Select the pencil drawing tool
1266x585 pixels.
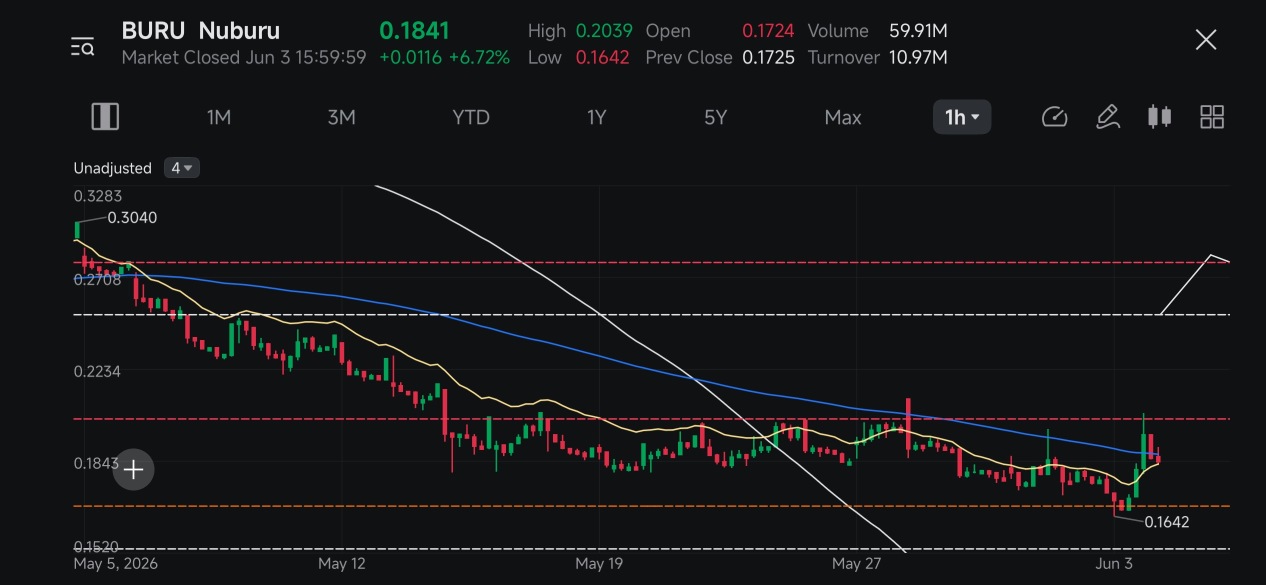pos(1107,117)
